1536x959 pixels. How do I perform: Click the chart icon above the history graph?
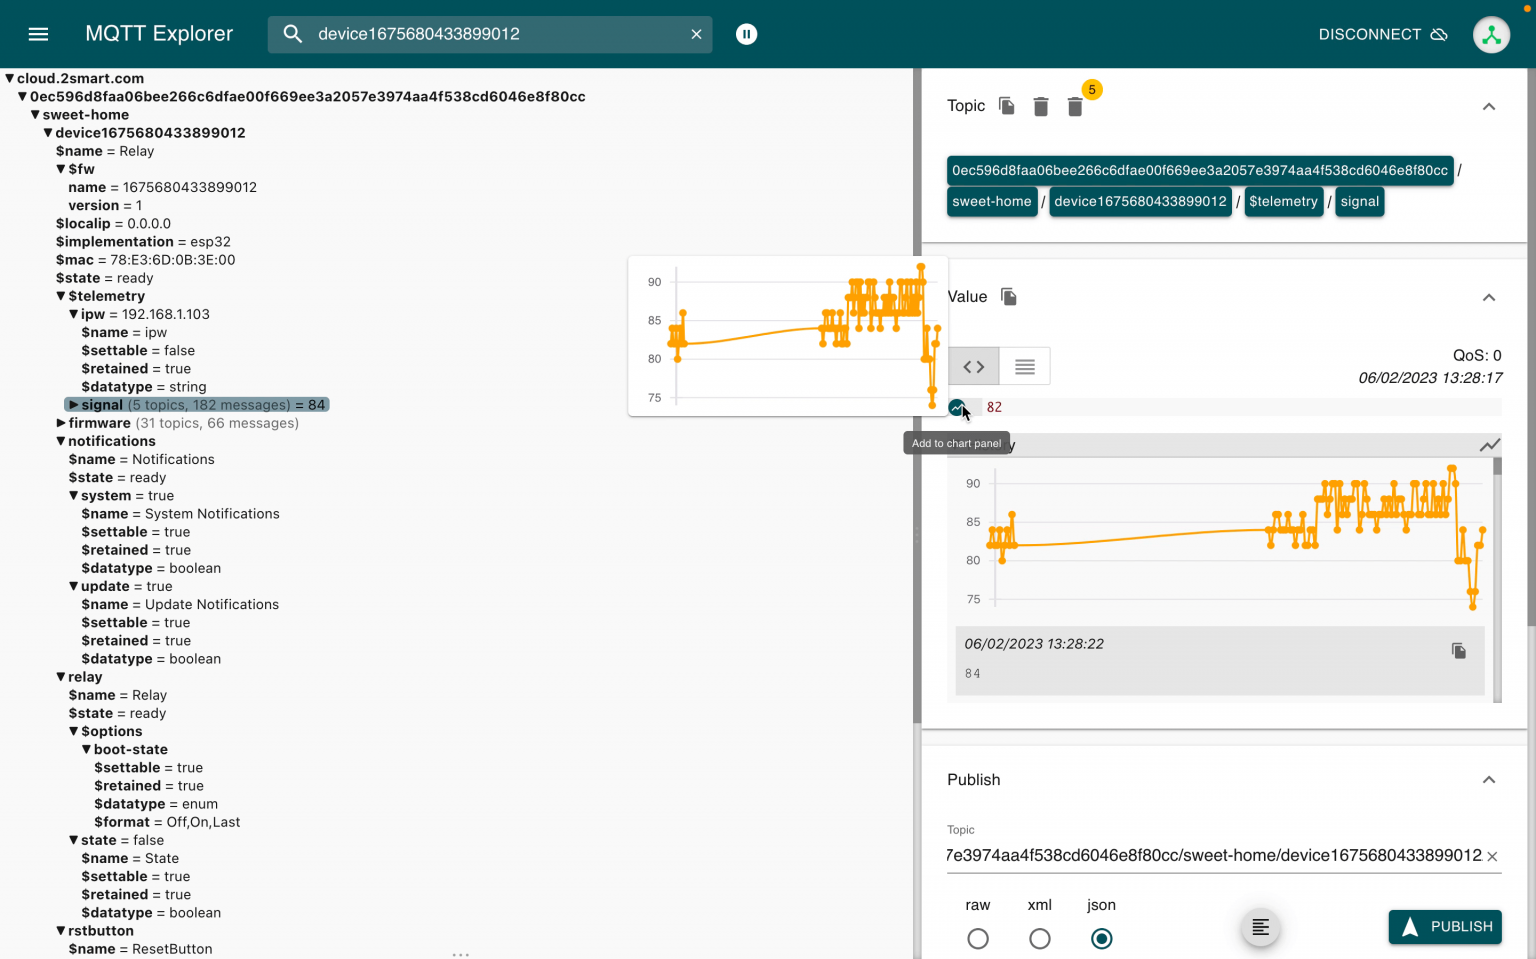(1489, 445)
